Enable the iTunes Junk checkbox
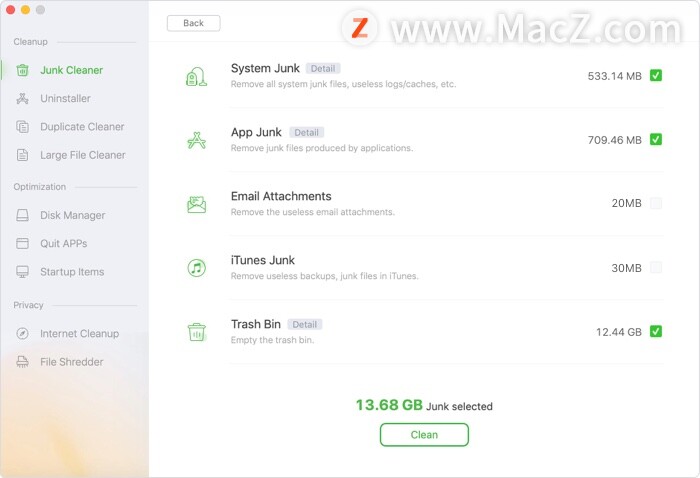 [656, 267]
